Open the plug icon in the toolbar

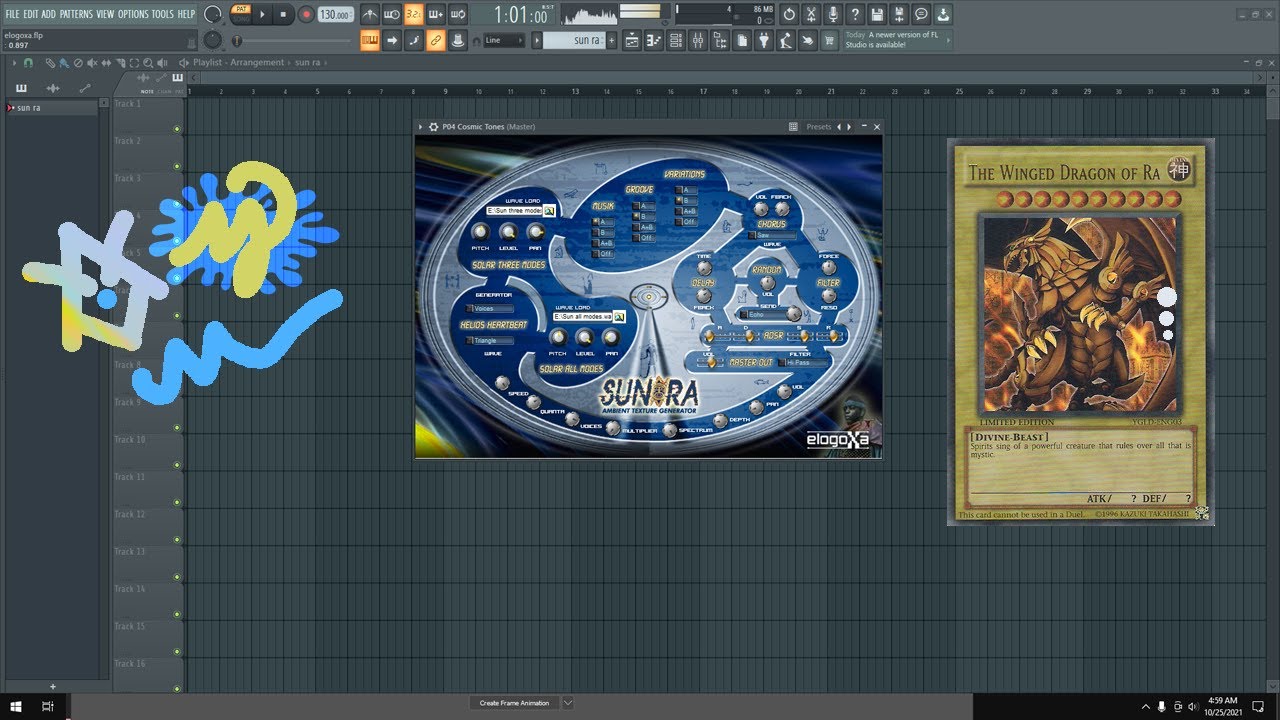click(x=763, y=41)
